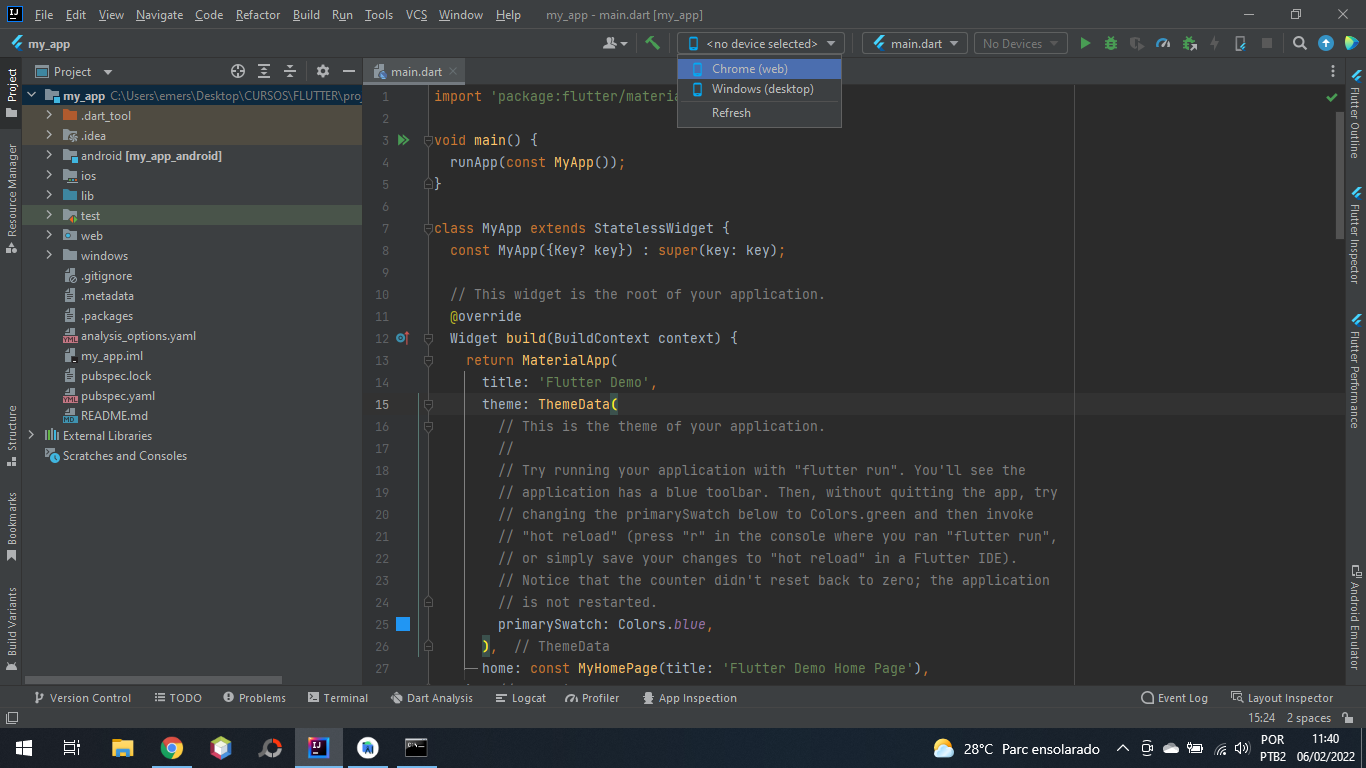Open the Project view mode dropdown
Screen dimensions: 1366x768
(74, 71)
